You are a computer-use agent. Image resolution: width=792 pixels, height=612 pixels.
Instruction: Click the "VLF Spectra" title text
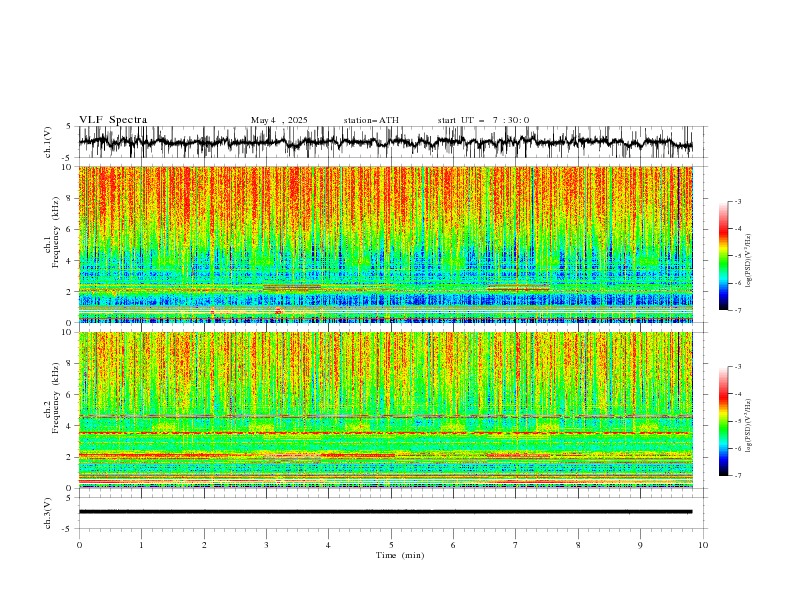(113, 120)
